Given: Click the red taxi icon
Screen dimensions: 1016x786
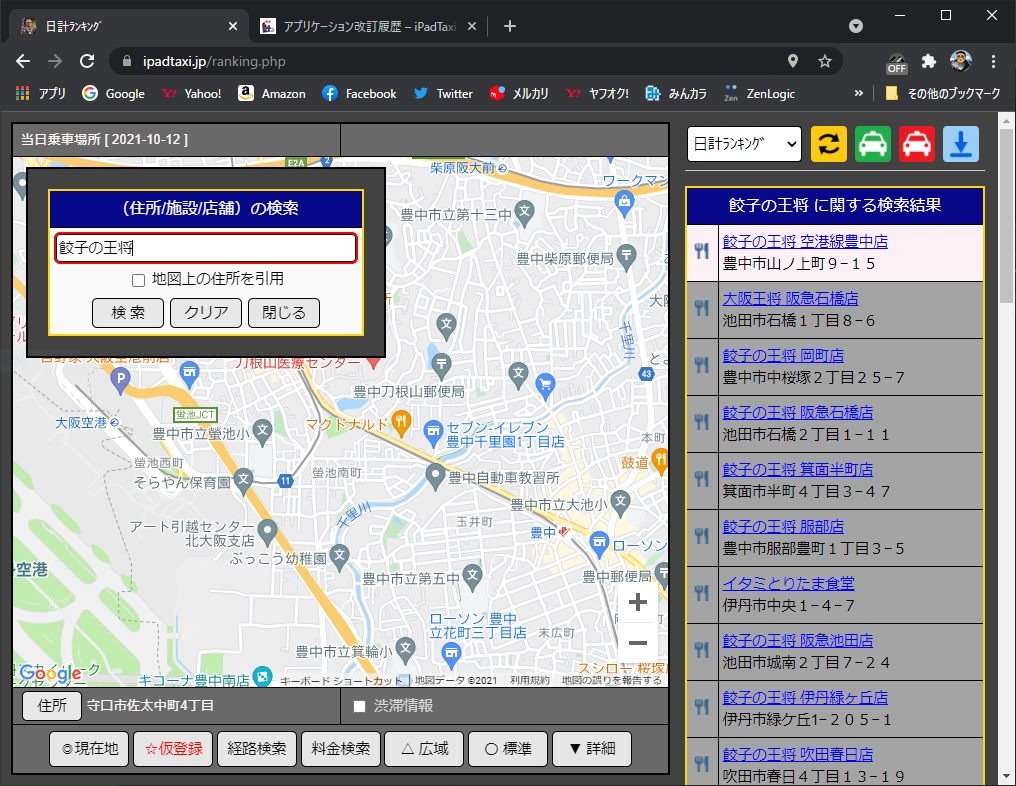Looking at the screenshot, I should pos(917,144).
